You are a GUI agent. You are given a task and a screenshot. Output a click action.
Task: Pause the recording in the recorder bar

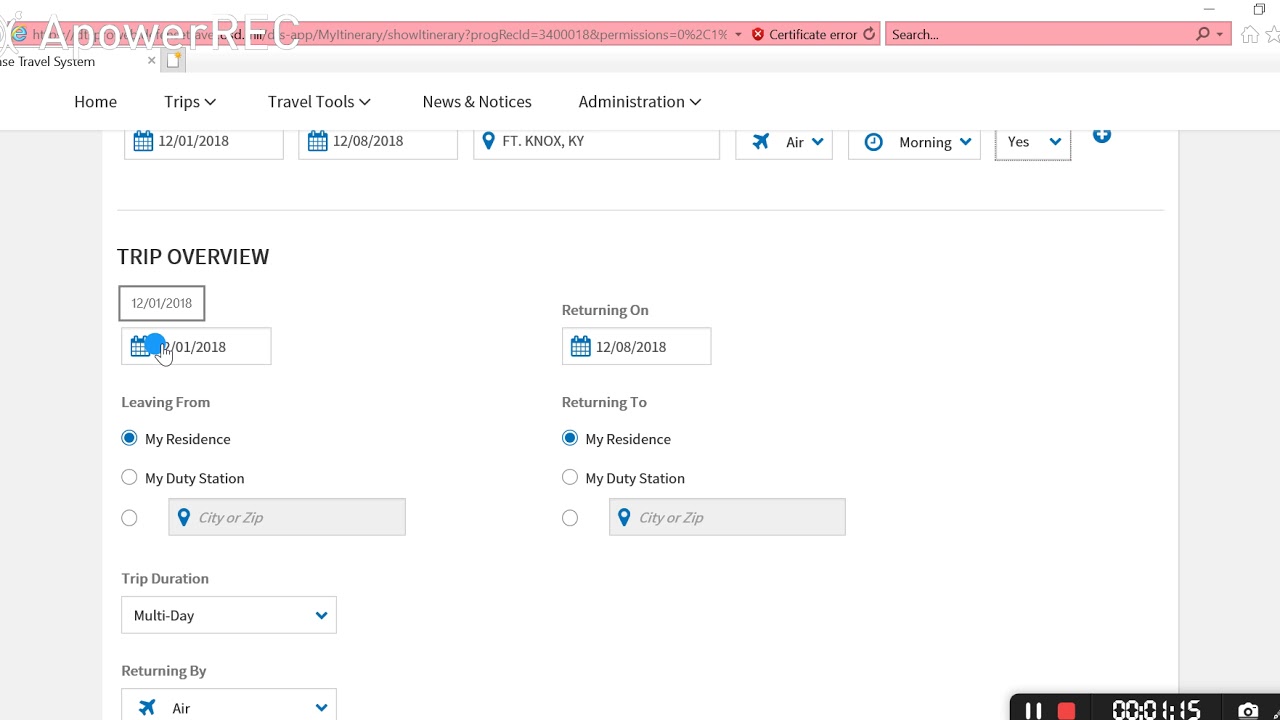coord(1034,710)
